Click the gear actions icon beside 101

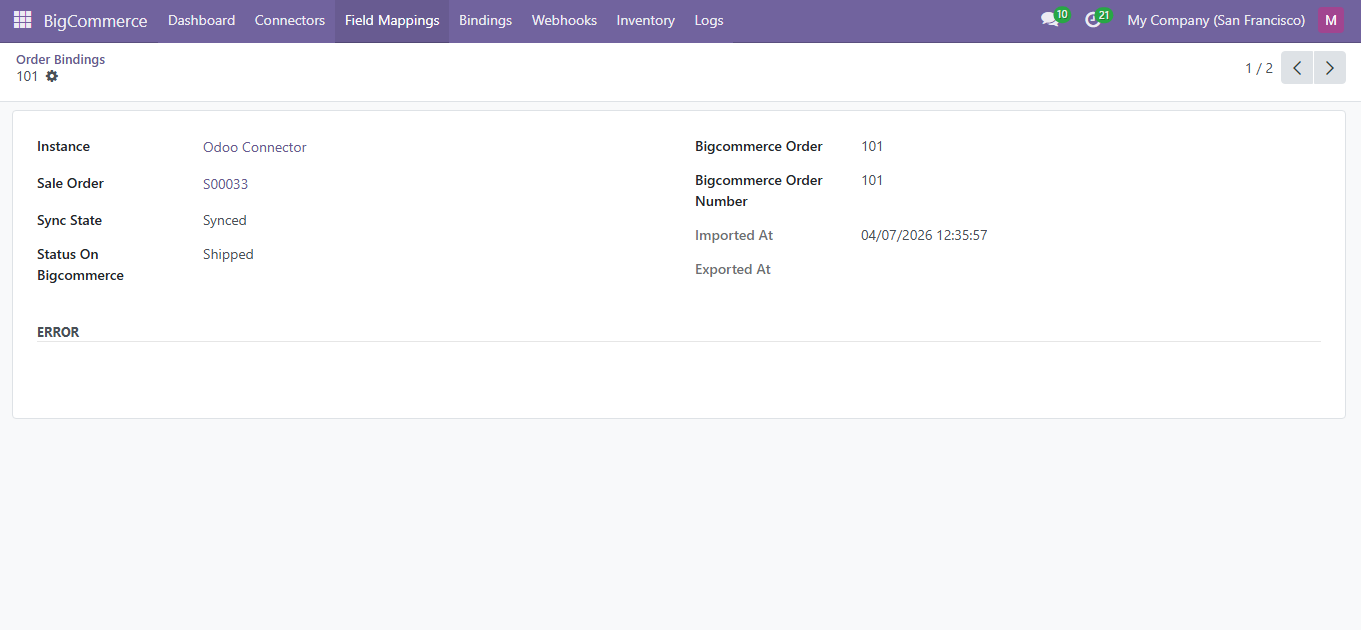click(x=52, y=76)
